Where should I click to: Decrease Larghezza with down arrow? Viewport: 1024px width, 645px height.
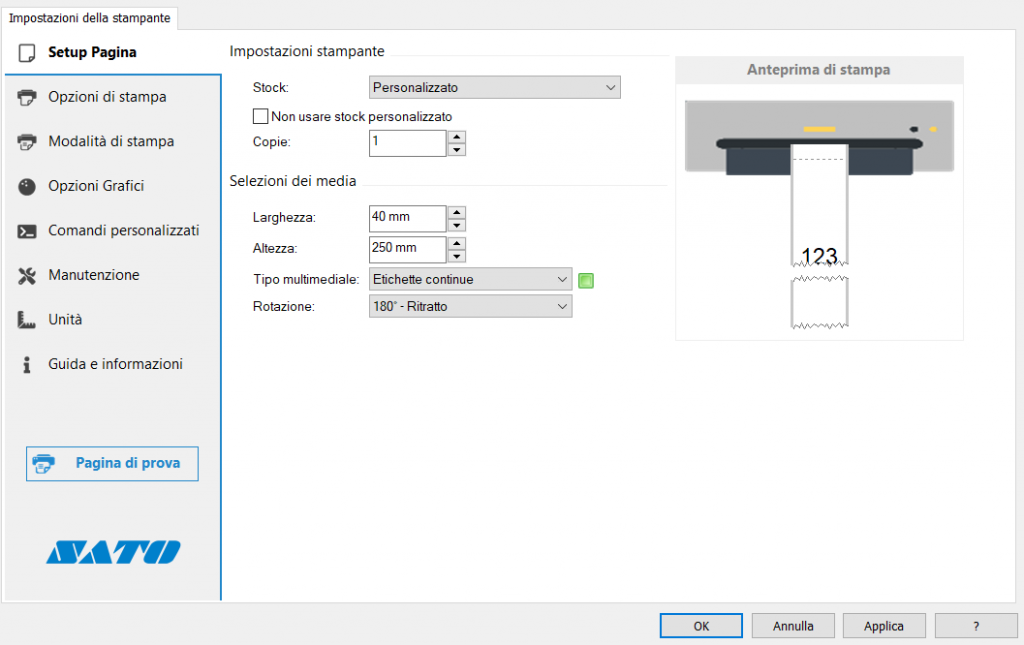point(457,225)
